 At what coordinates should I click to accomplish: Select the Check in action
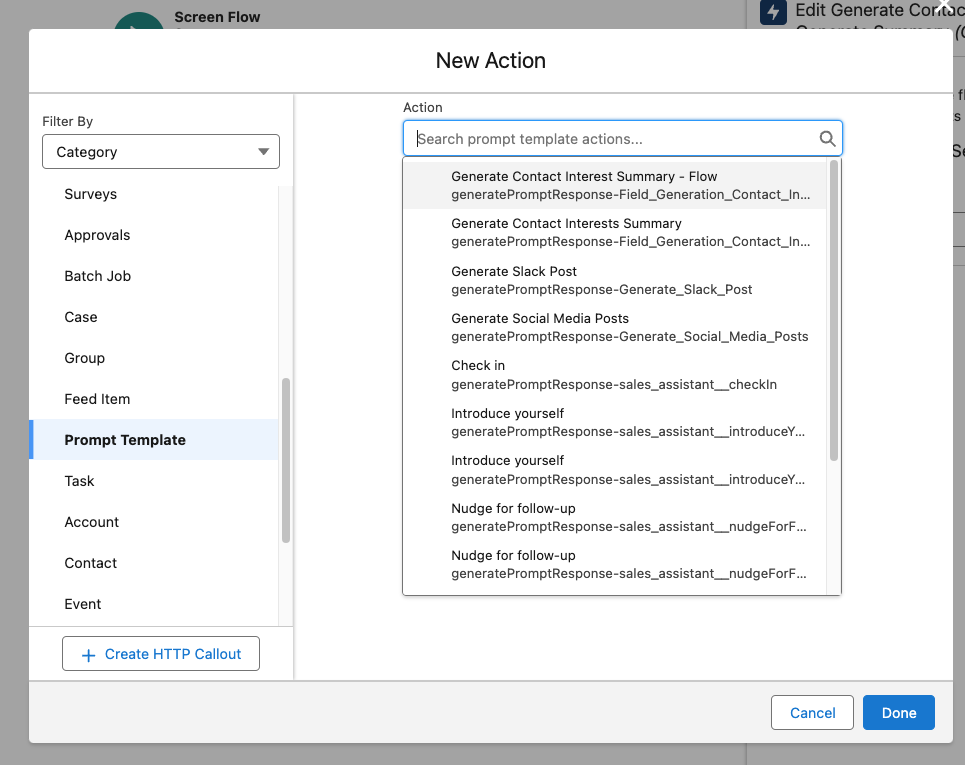(x=614, y=375)
